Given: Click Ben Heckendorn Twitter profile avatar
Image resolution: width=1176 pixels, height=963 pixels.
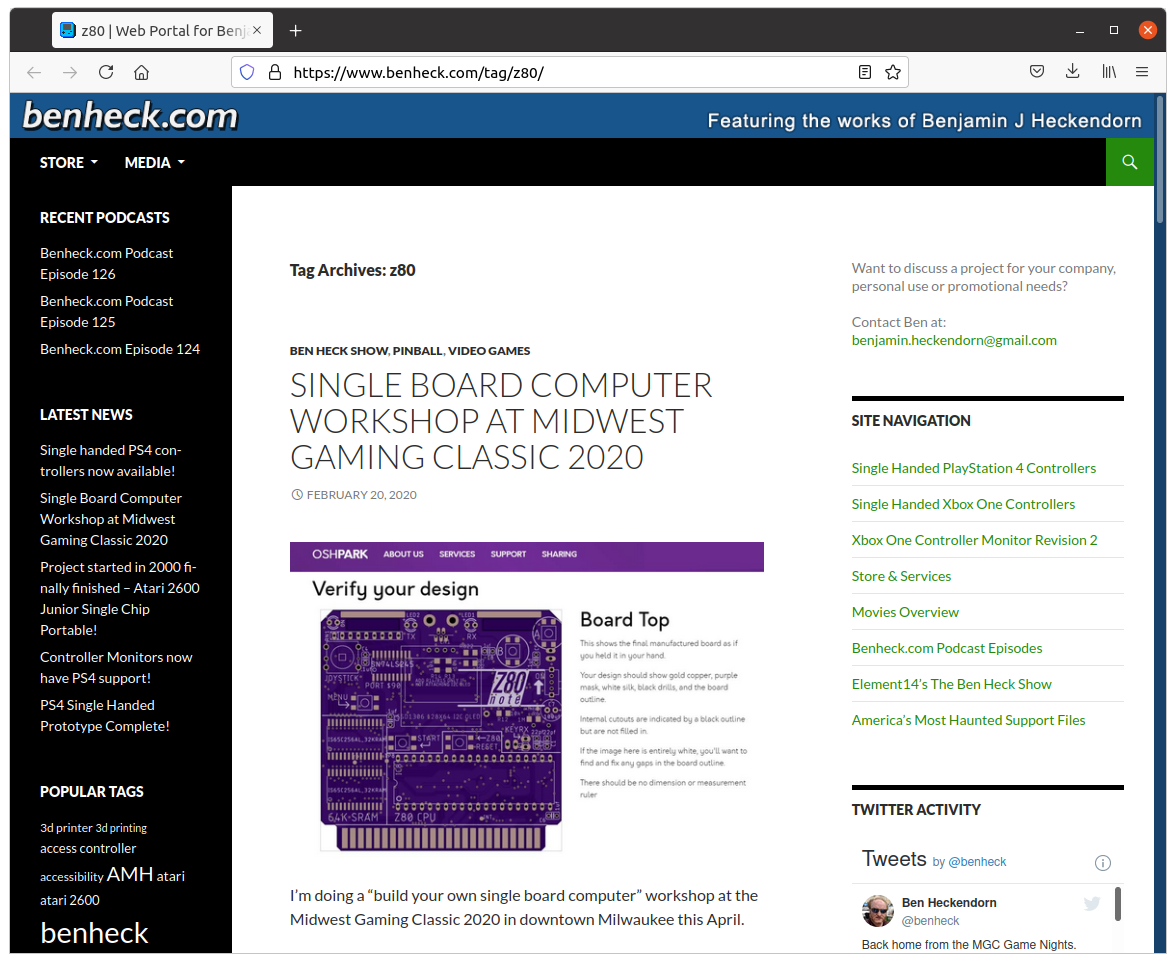Looking at the screenshot, I should tap(878, 910).
